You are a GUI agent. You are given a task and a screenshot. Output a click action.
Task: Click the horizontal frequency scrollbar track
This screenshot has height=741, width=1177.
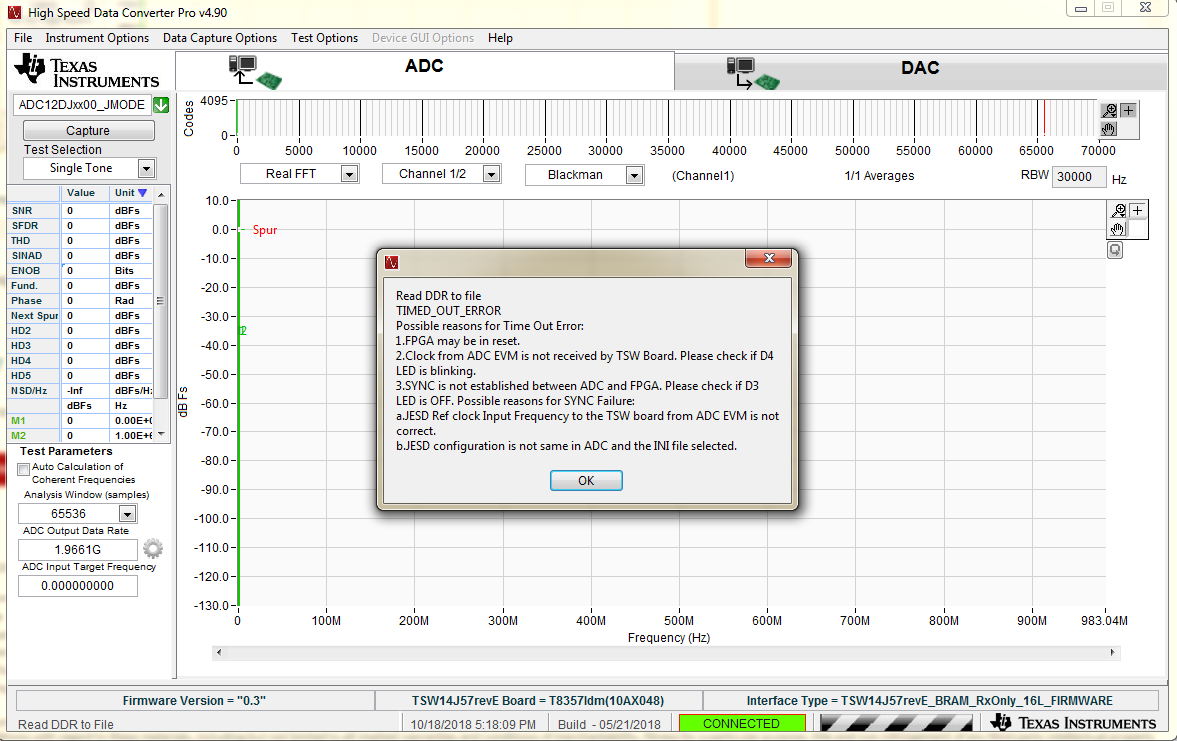pos(666,652)
